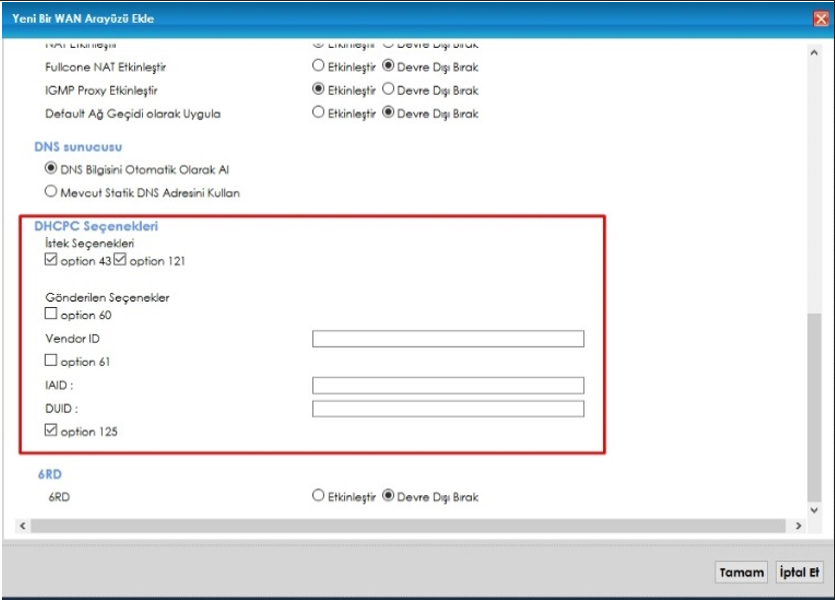This screenshot has height=600, width=835.
Task: Enable Default Ağ Geçidi olarak Uygula
Action: point(318,112)
